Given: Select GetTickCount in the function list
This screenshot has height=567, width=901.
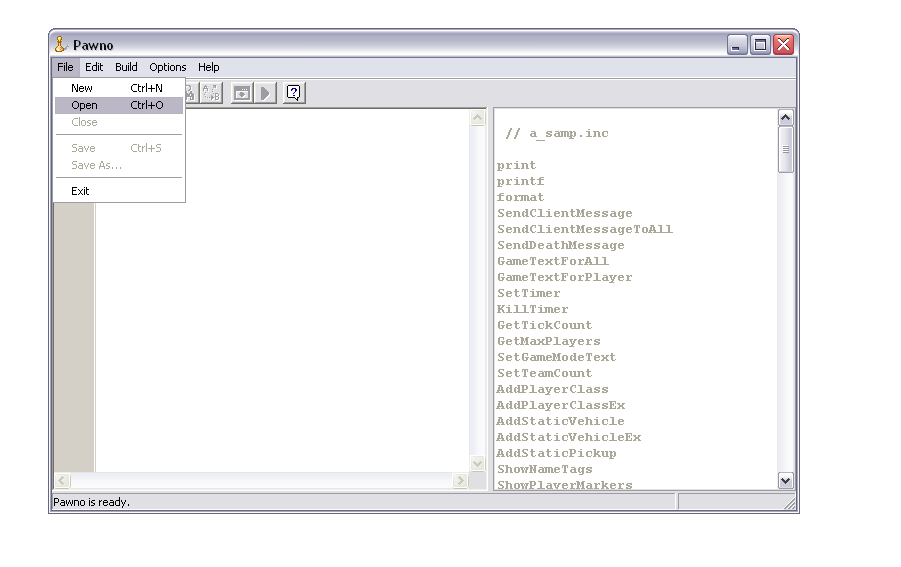Looking at the screenshot, I should pyautogui.click(x=544, y=326).
